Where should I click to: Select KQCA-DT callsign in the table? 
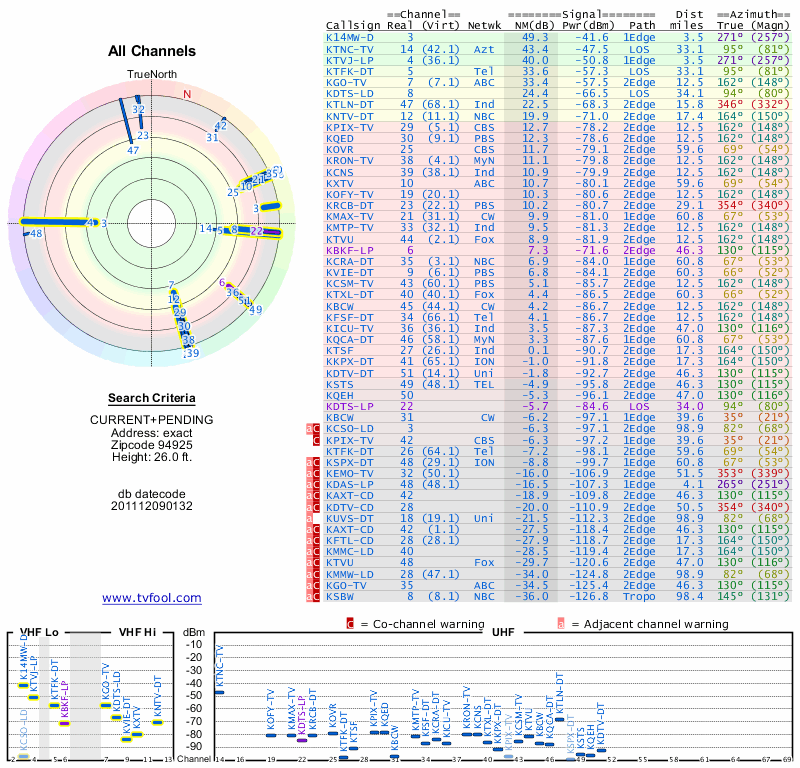click(x=350, y=339)
